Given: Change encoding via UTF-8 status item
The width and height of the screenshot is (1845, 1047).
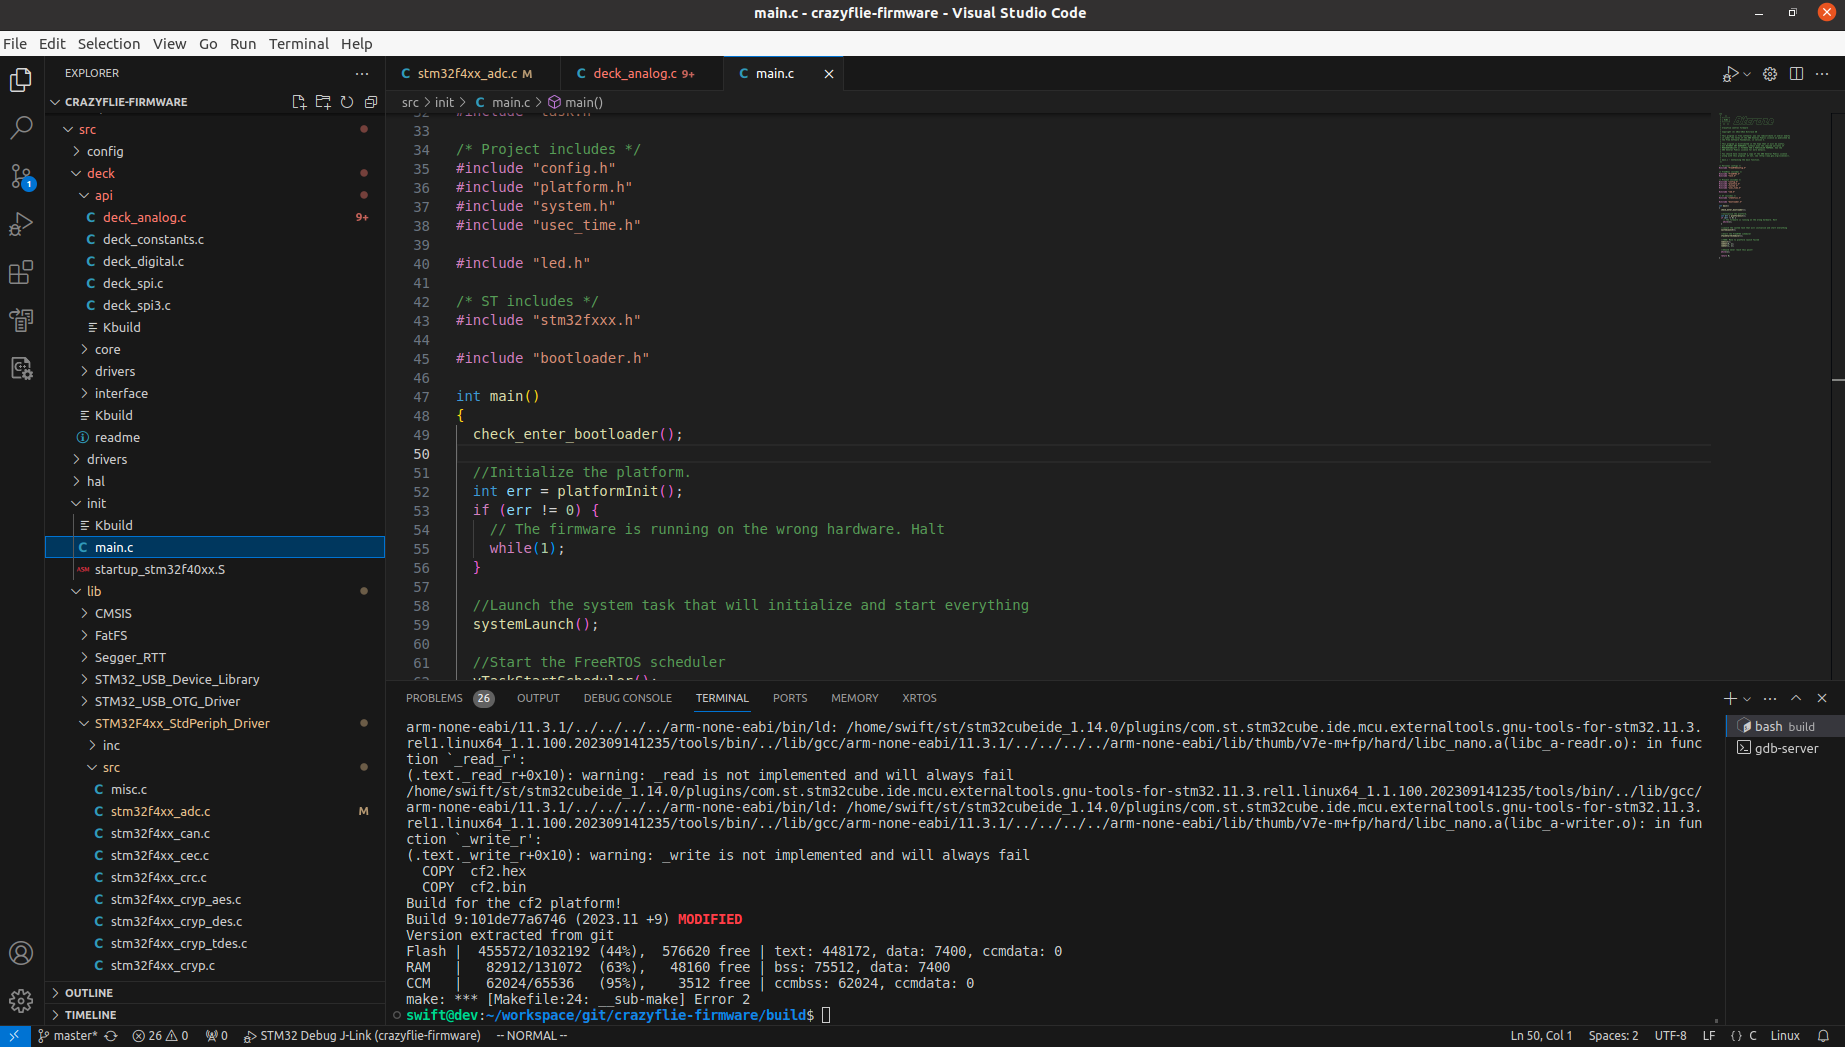Looking at the screenshot, I should click(1670, 1036).
